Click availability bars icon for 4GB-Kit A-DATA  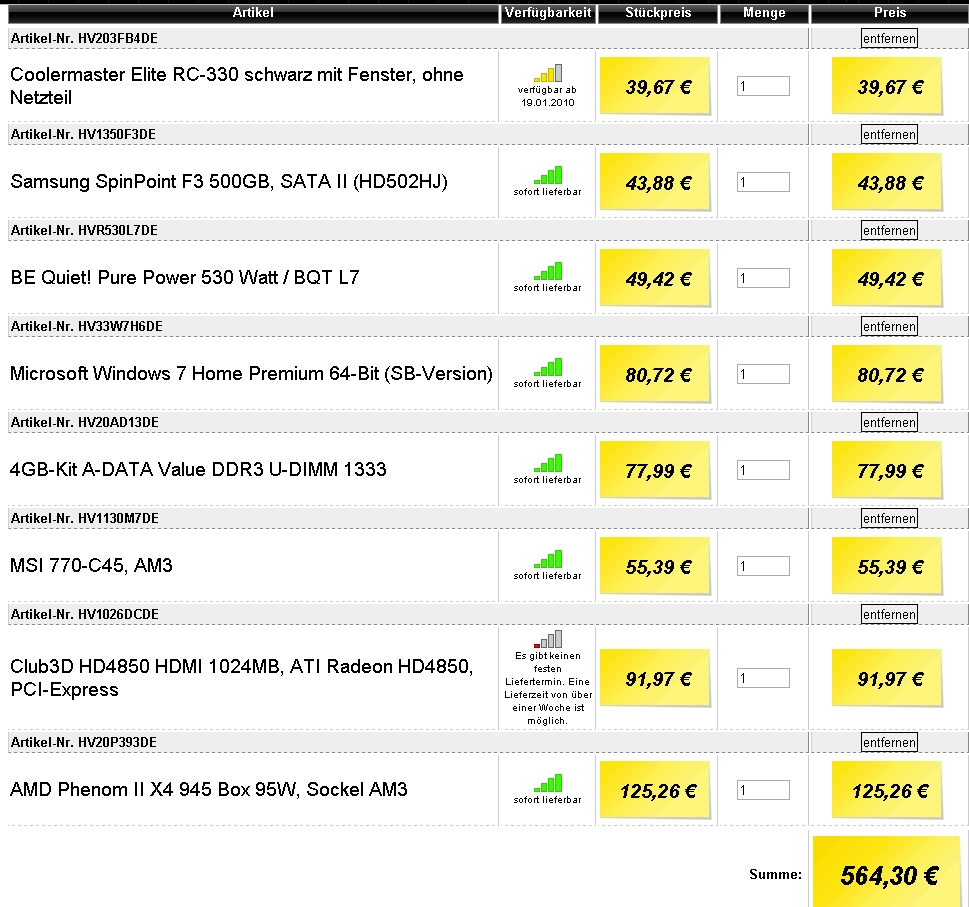548,463
